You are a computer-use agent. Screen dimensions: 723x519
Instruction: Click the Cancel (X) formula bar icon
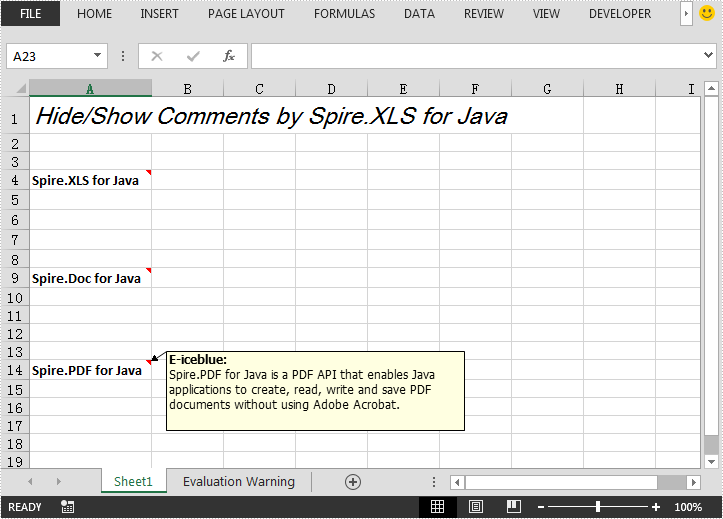coord(157,56)
